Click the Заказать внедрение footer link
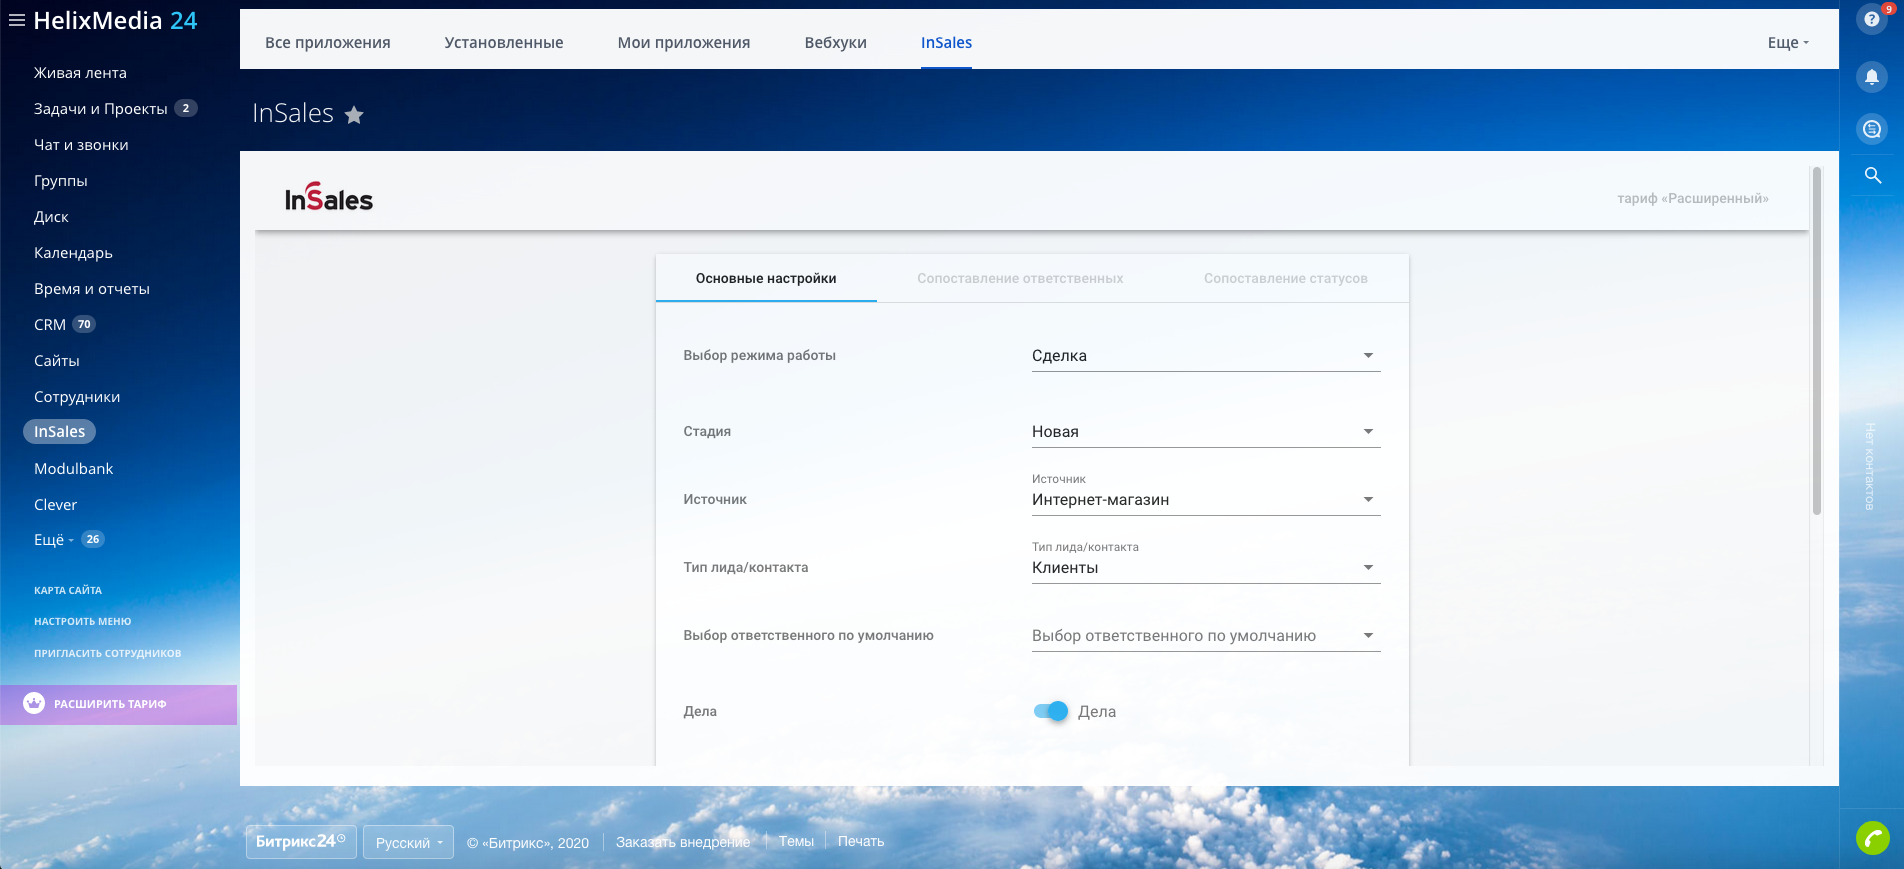The height and width of the screenshot is (869, 1904). (682, 842)
